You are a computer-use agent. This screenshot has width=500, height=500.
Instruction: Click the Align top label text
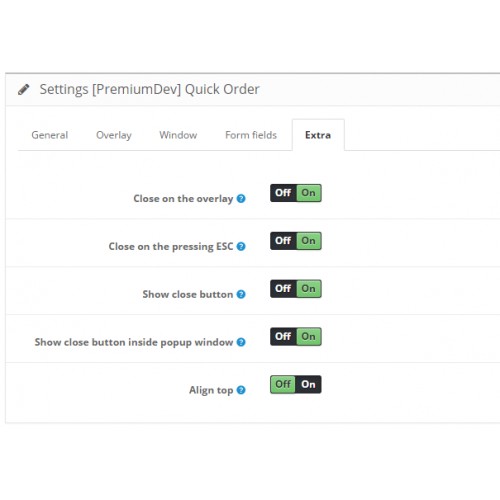click(211, 390)
